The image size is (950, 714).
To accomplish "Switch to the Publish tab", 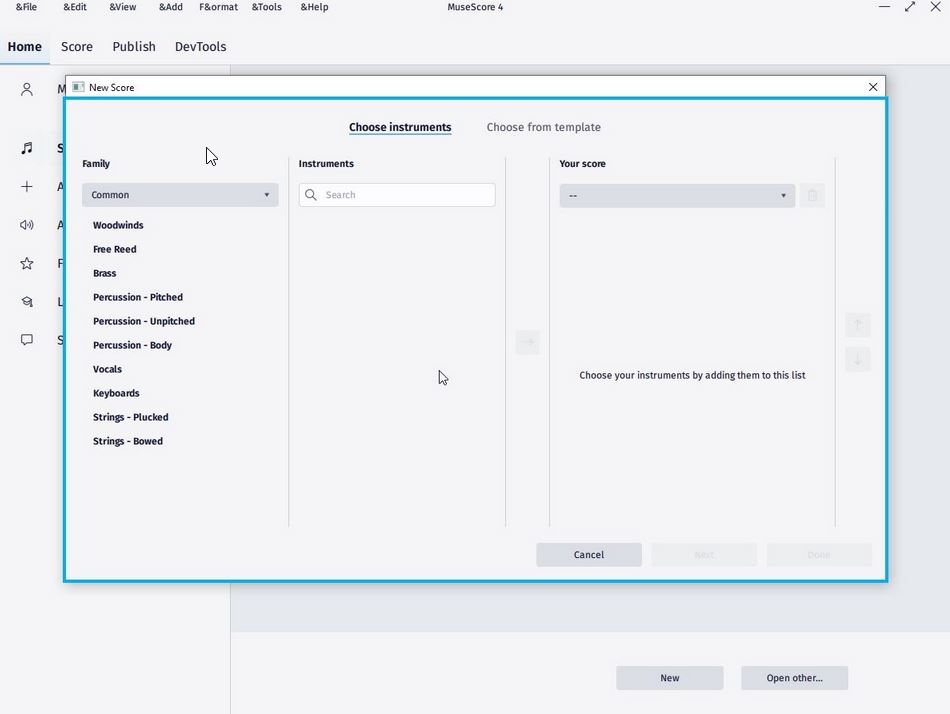I will tap(133, 46).
